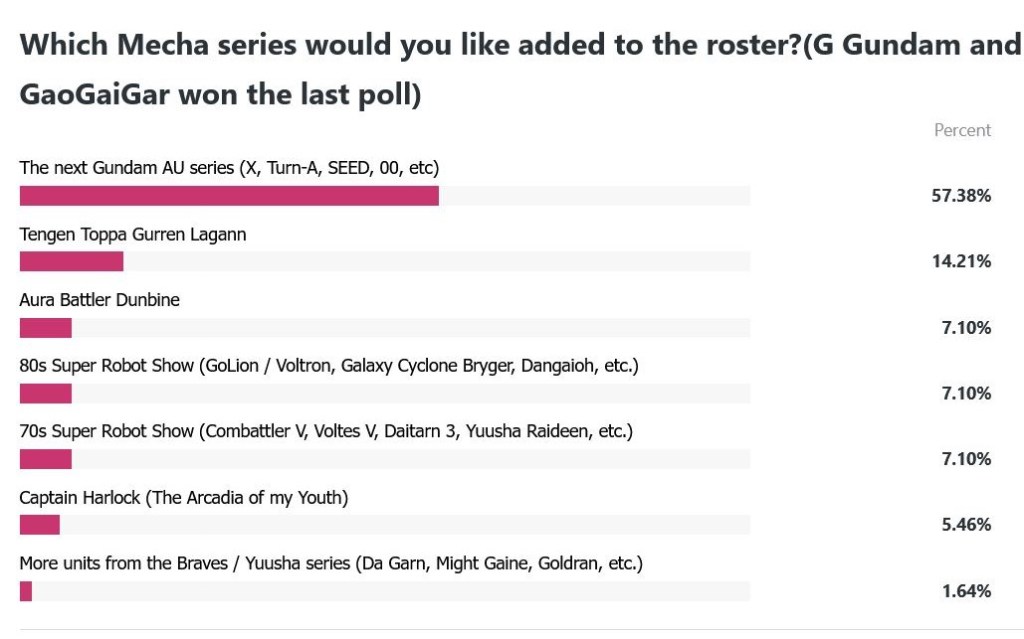Click the Tengen Toppa Gurren Lagann result bar
1024x639 pixels.
(72, 262)
